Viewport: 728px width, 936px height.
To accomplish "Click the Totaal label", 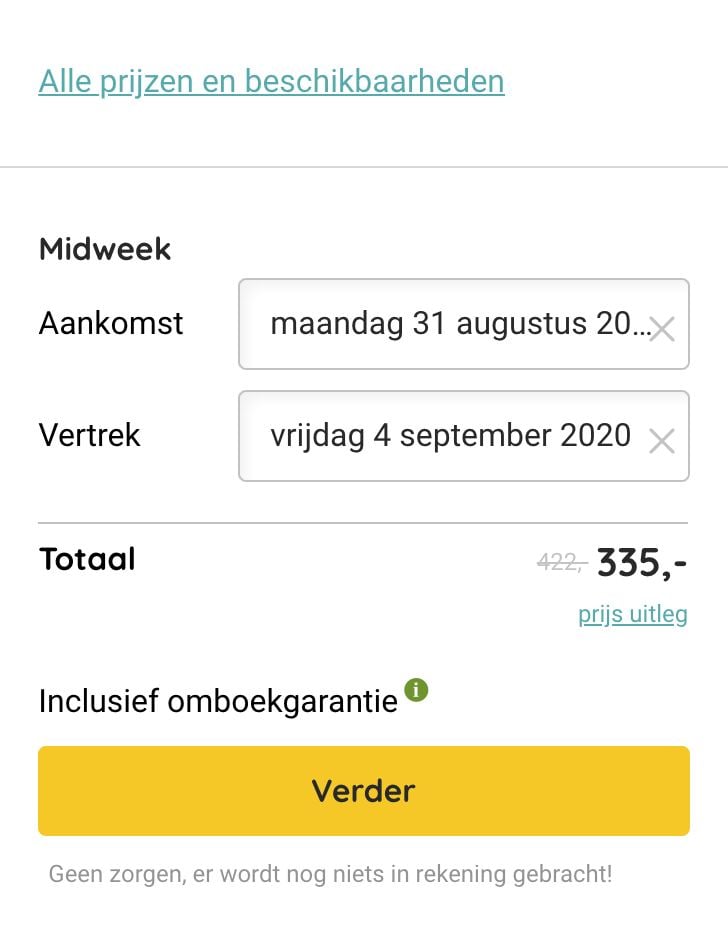I will pos(87,559).
